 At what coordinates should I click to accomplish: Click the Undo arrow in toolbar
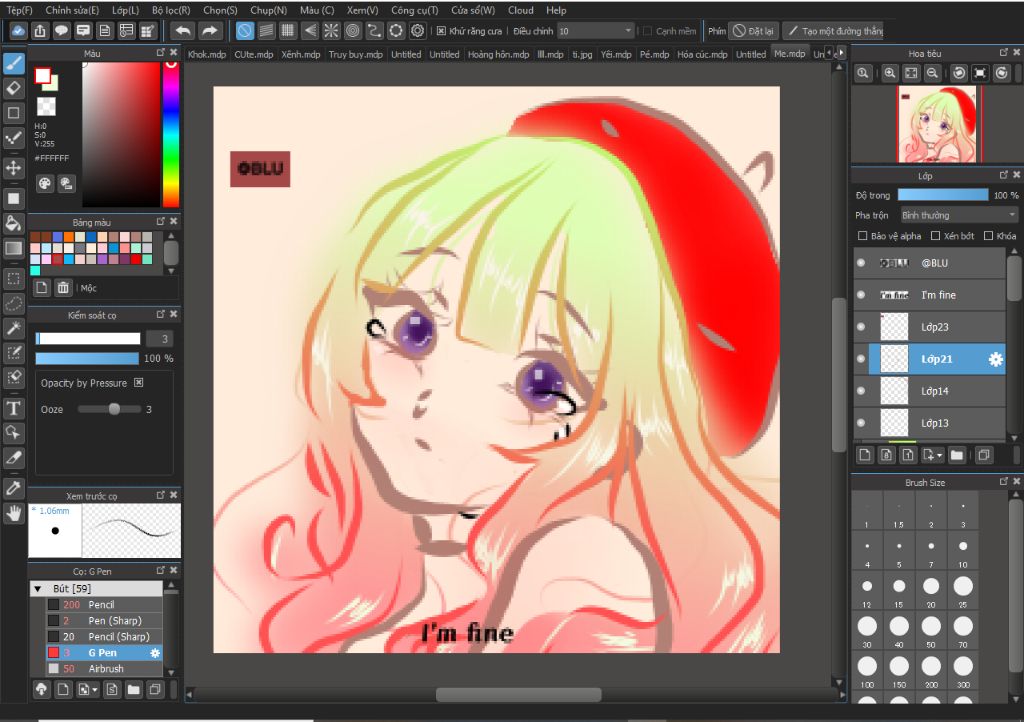click(x=182, y=31)
